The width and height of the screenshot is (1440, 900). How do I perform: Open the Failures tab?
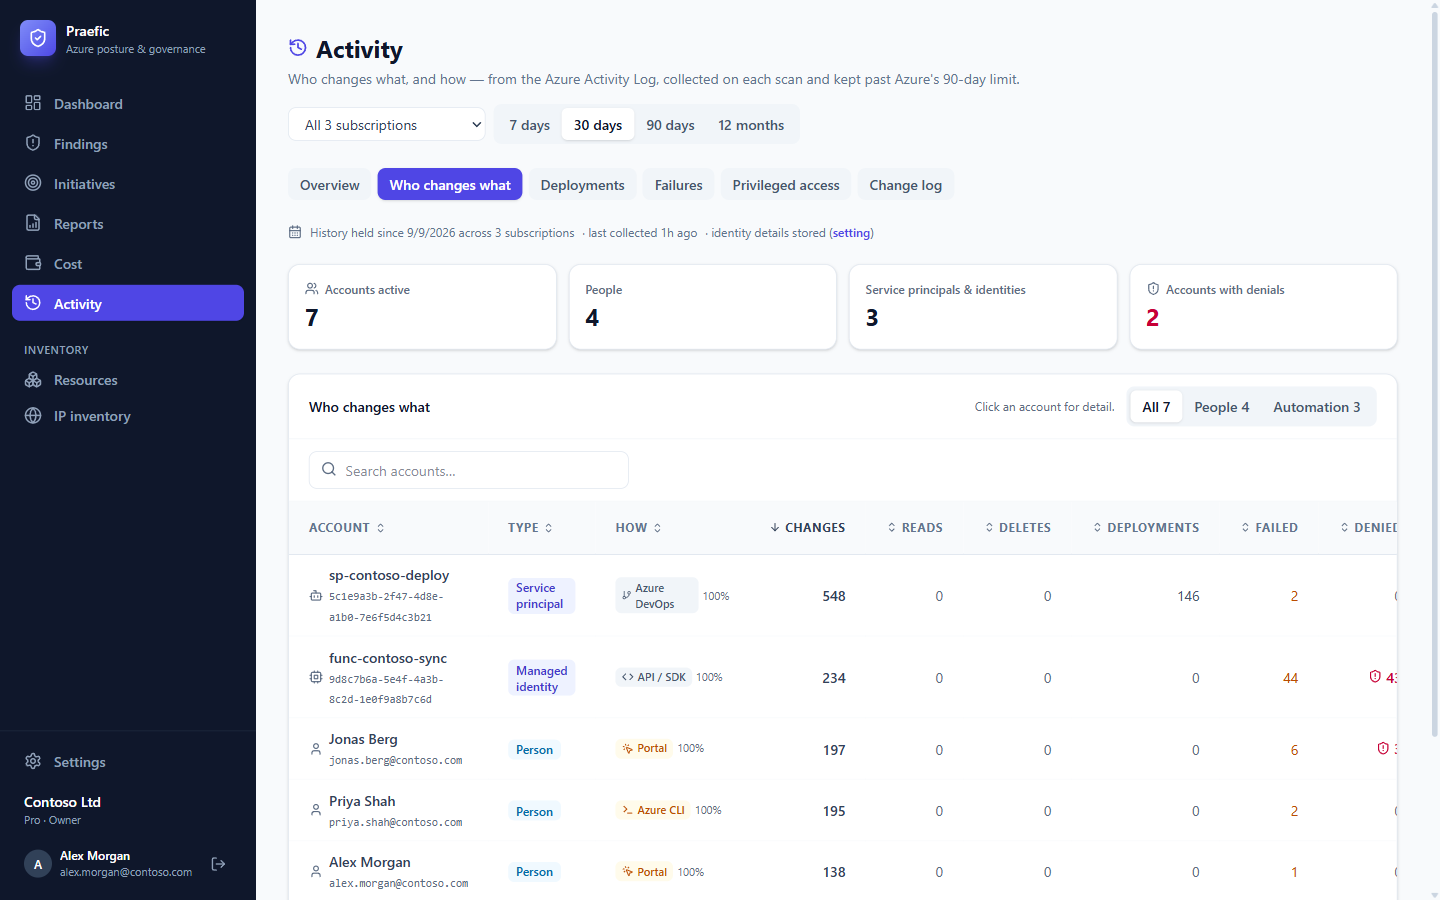[679, 185]
